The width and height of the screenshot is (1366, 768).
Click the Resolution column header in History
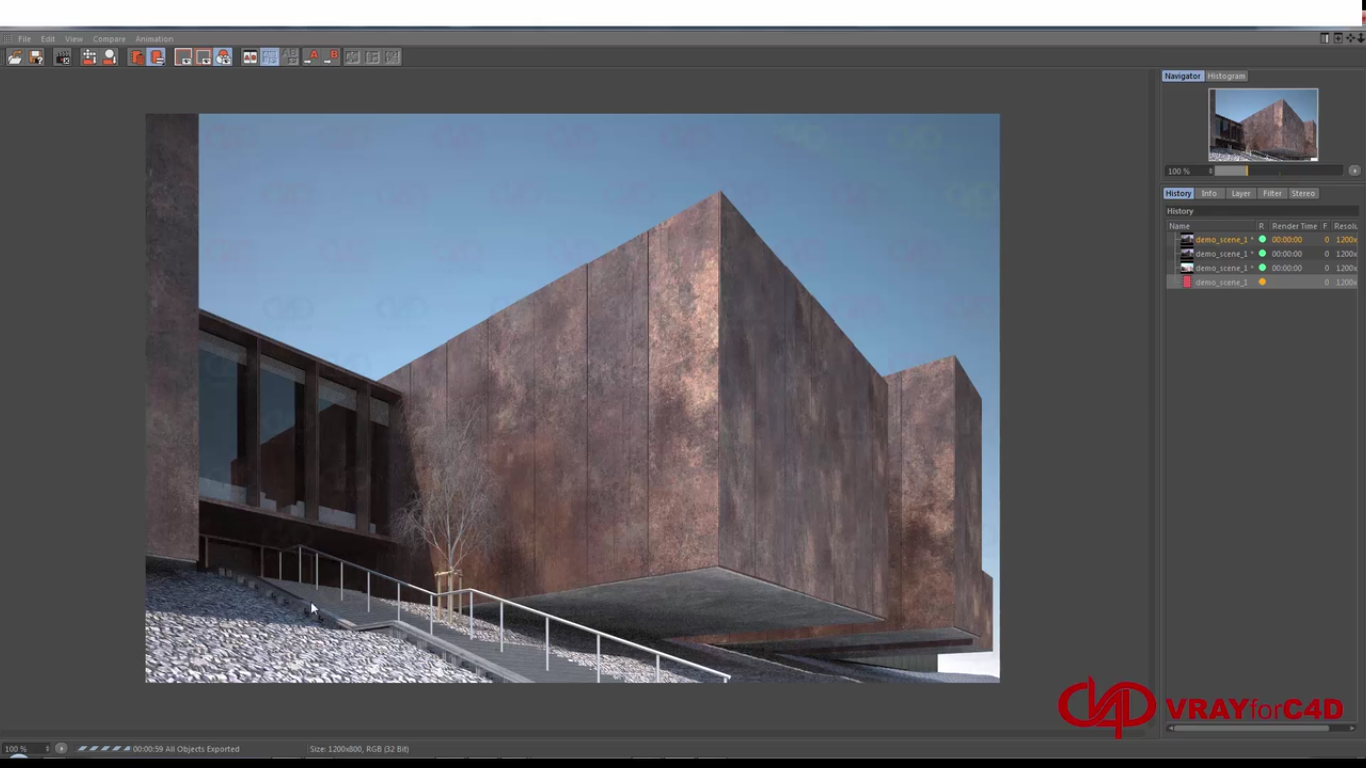point(1346,226)
